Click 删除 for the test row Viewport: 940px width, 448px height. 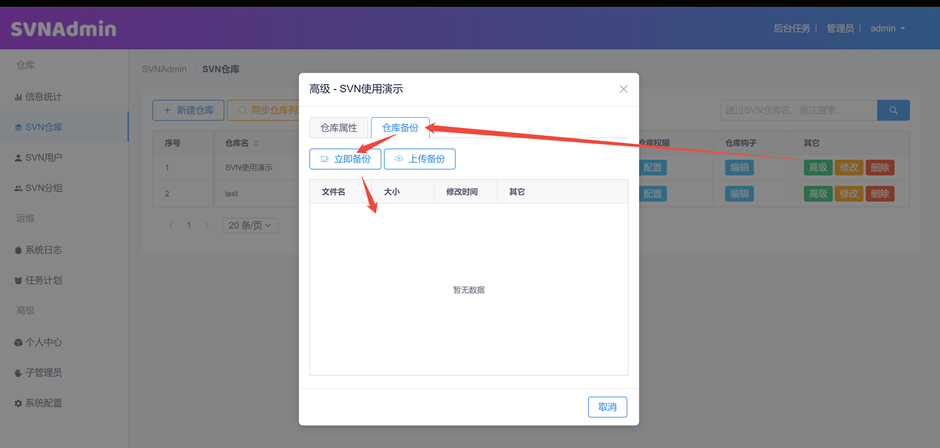tap(880, 194)
